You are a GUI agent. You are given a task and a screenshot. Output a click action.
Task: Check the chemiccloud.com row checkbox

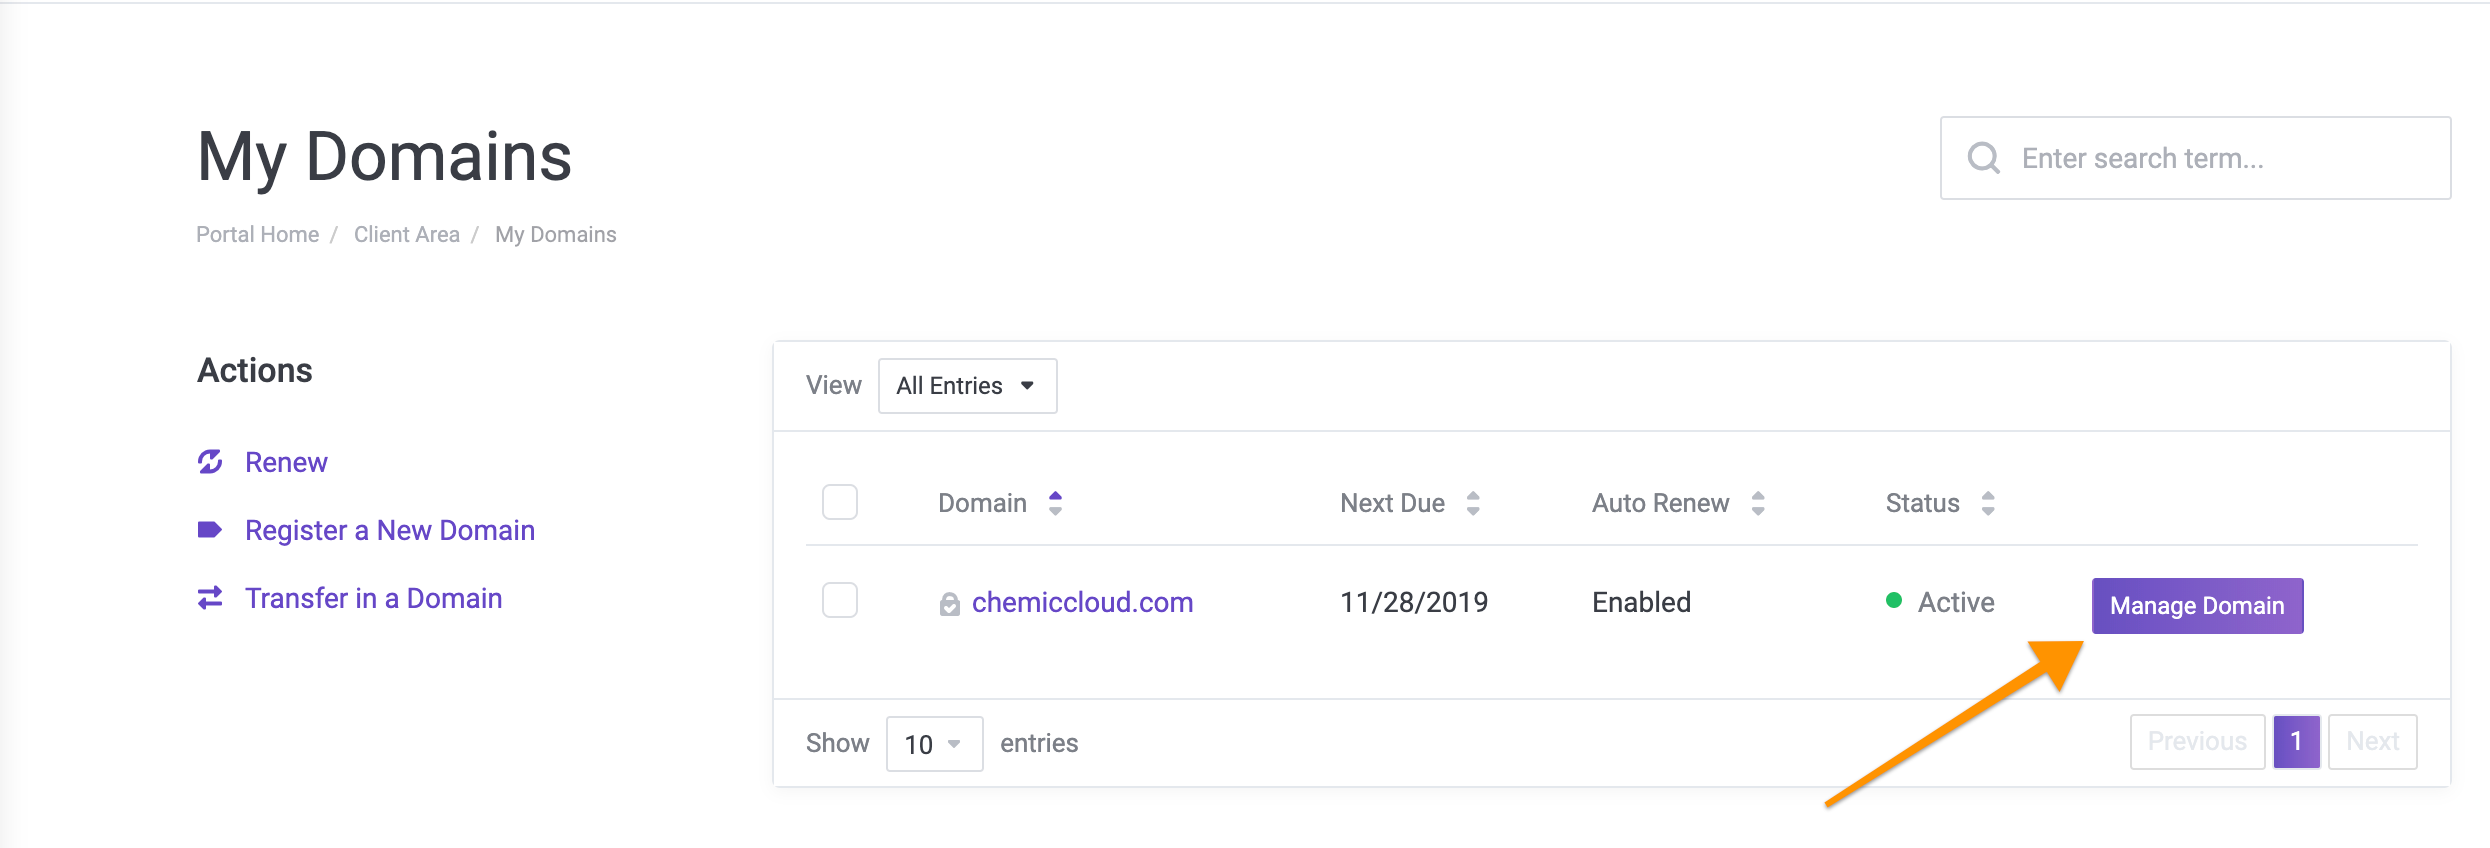(840, 600)
